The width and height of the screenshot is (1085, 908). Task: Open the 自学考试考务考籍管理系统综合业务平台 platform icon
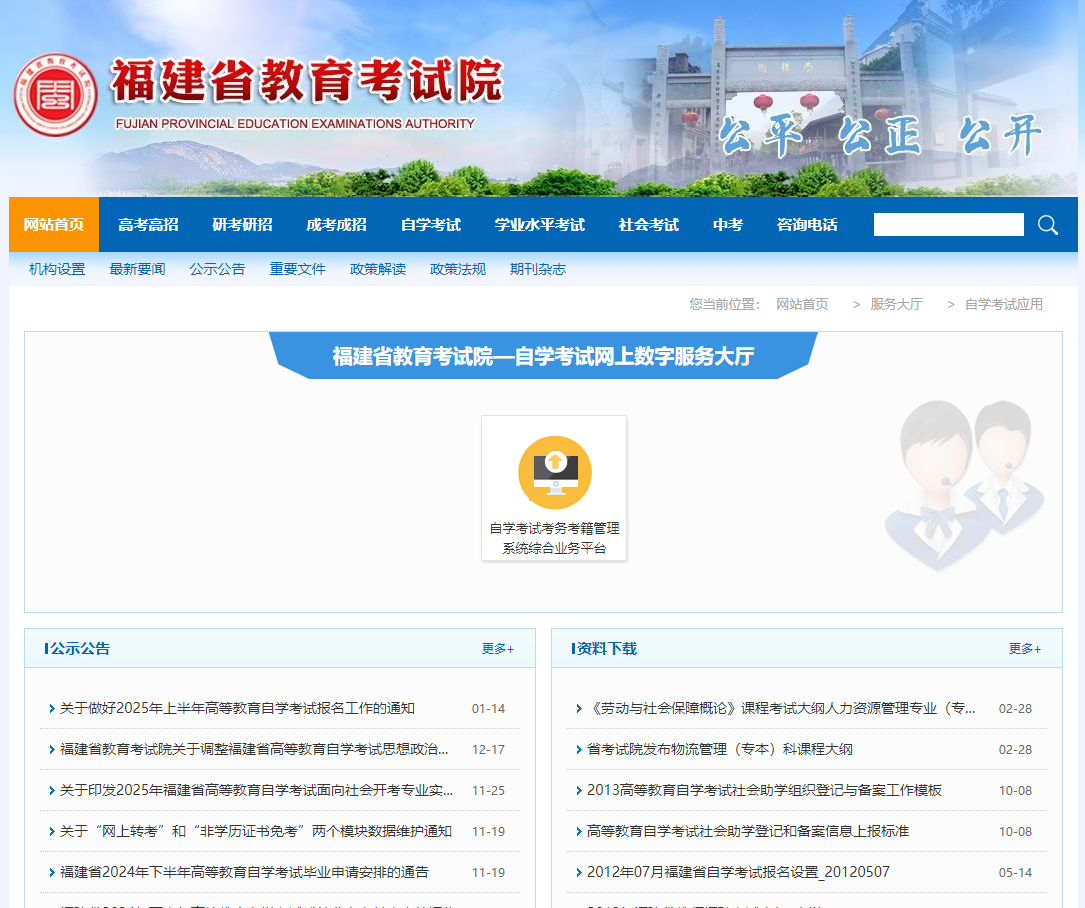coord(553,470)
